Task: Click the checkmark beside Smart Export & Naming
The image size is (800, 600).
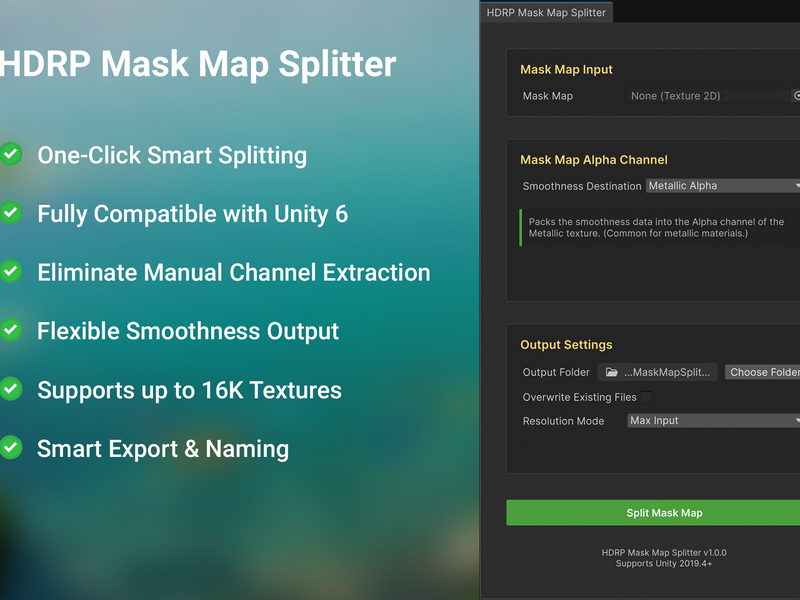Action: pos(10,447)
